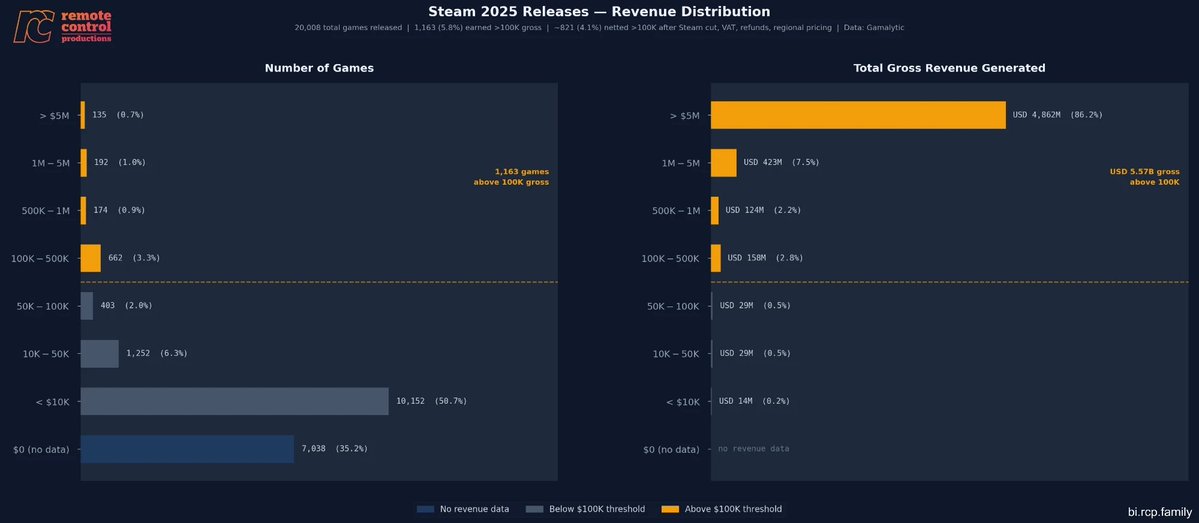Click the $0 (no data) axis label in Number of Games
1199x523 pixels.
(41, 450)
